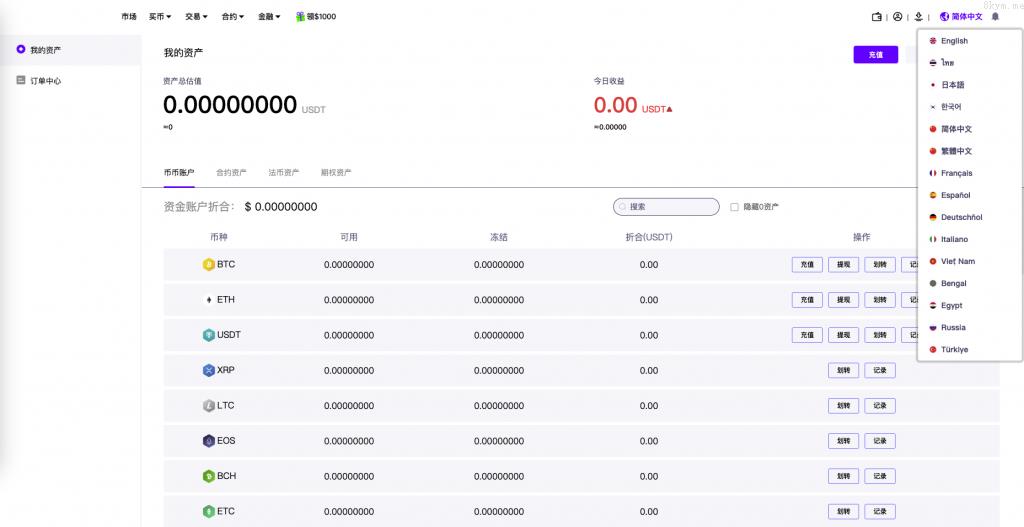Open the user account profile icon
1024x527 pixels.
[897, 17]
